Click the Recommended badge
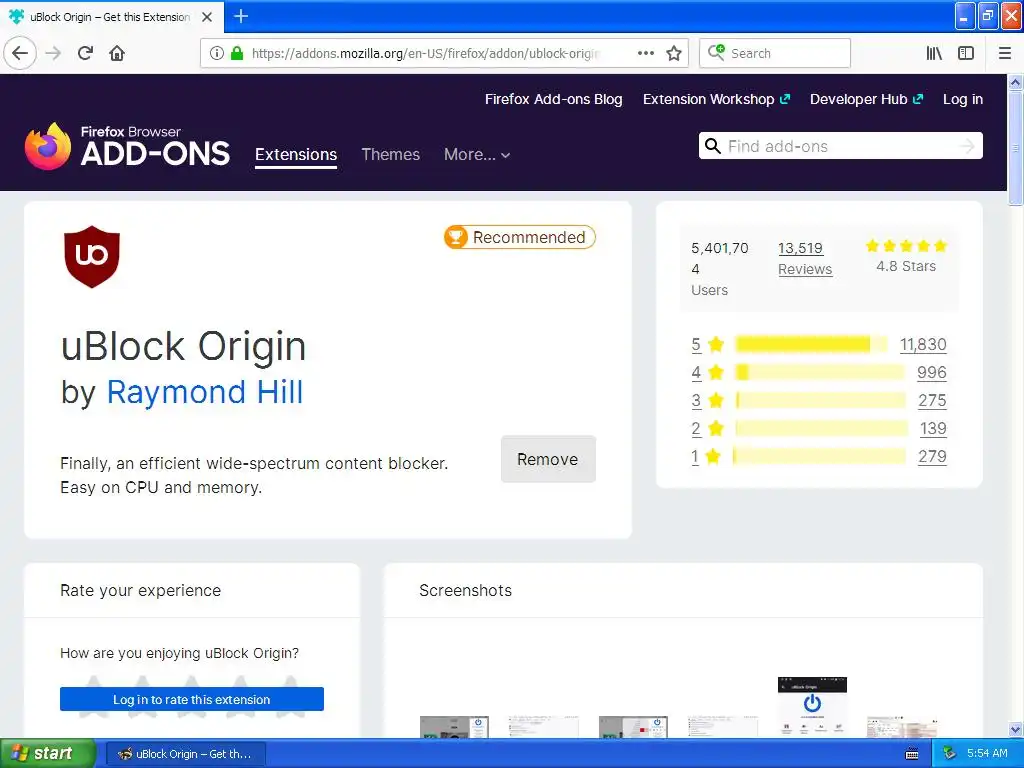This screenshot has width=1024, height=768. pyautogui.click(x=520, y=237)
